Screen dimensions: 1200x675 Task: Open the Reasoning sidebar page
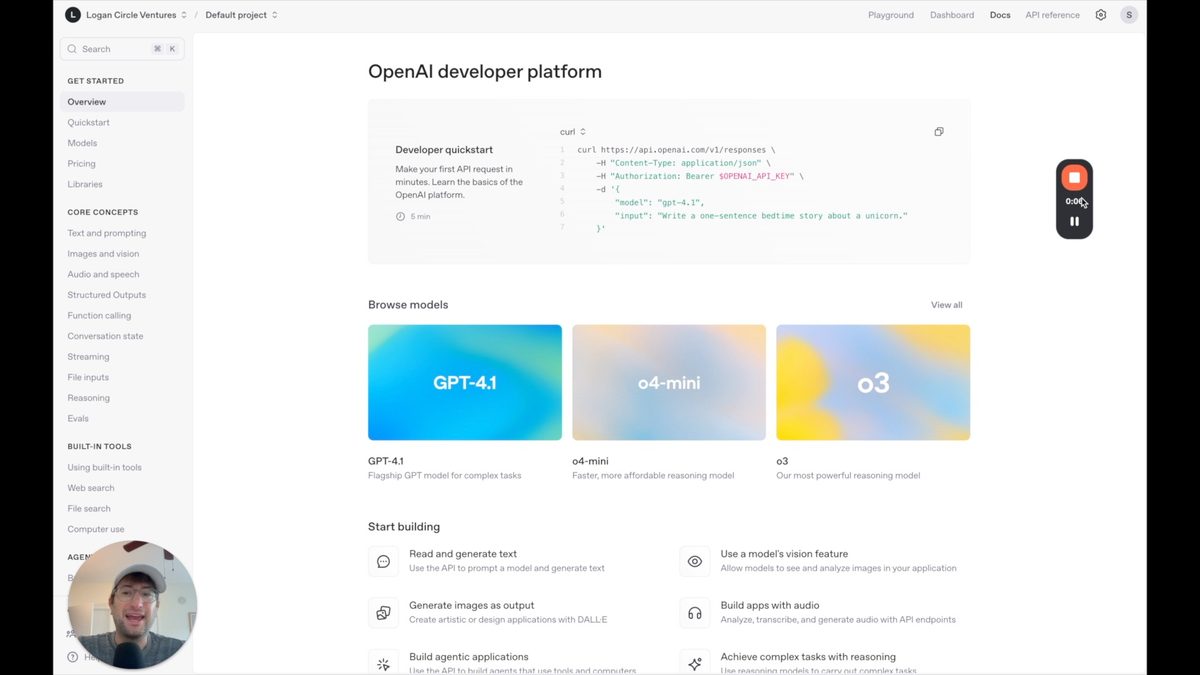click(88, 398)
